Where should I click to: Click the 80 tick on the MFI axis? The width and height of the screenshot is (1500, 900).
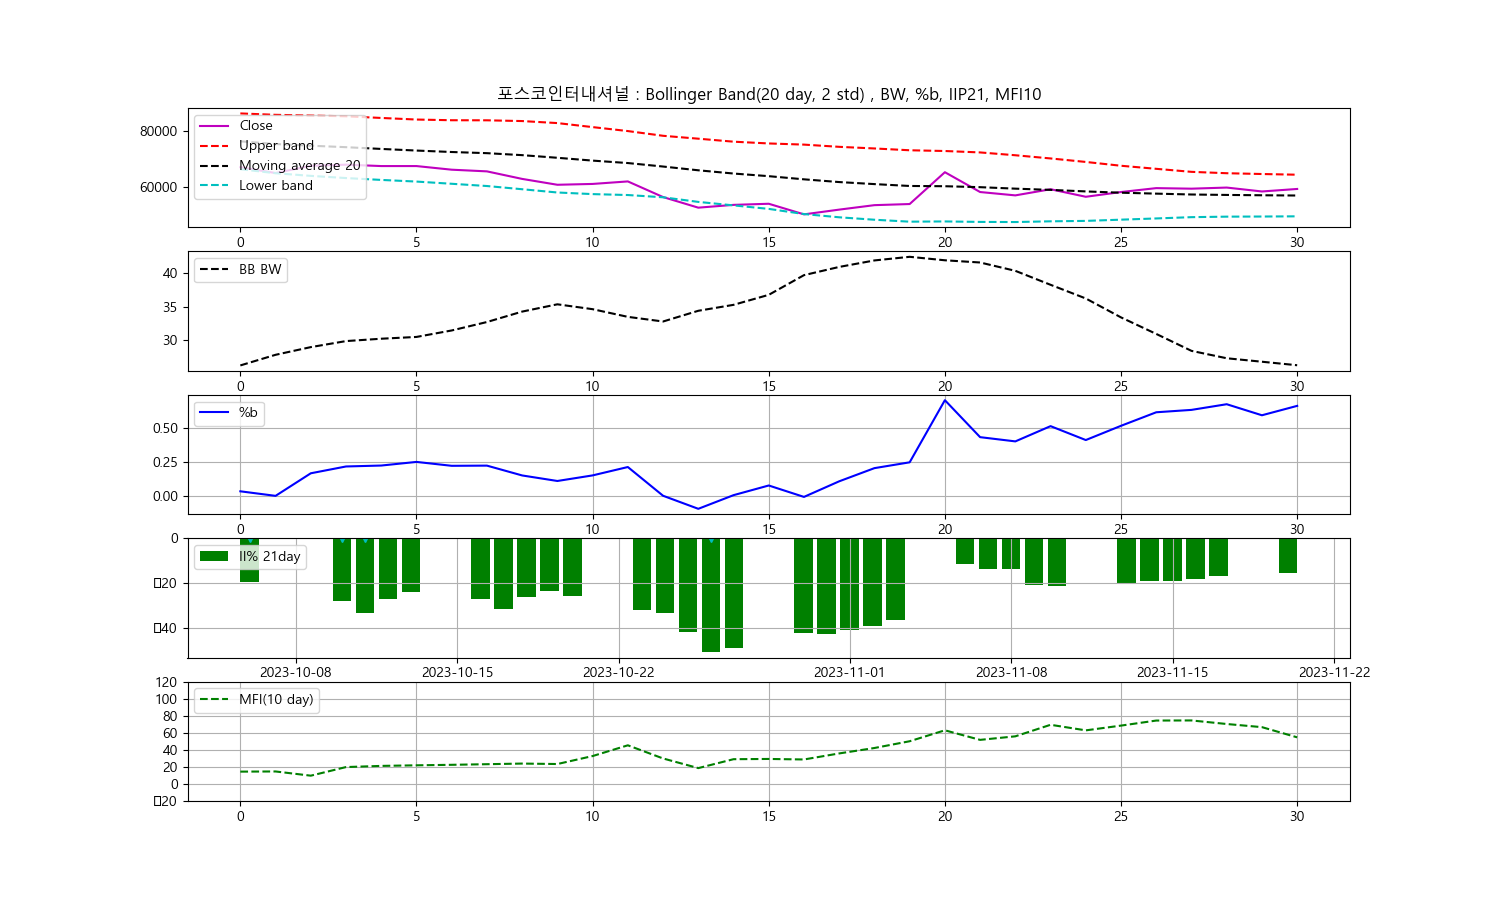point(170,716)
